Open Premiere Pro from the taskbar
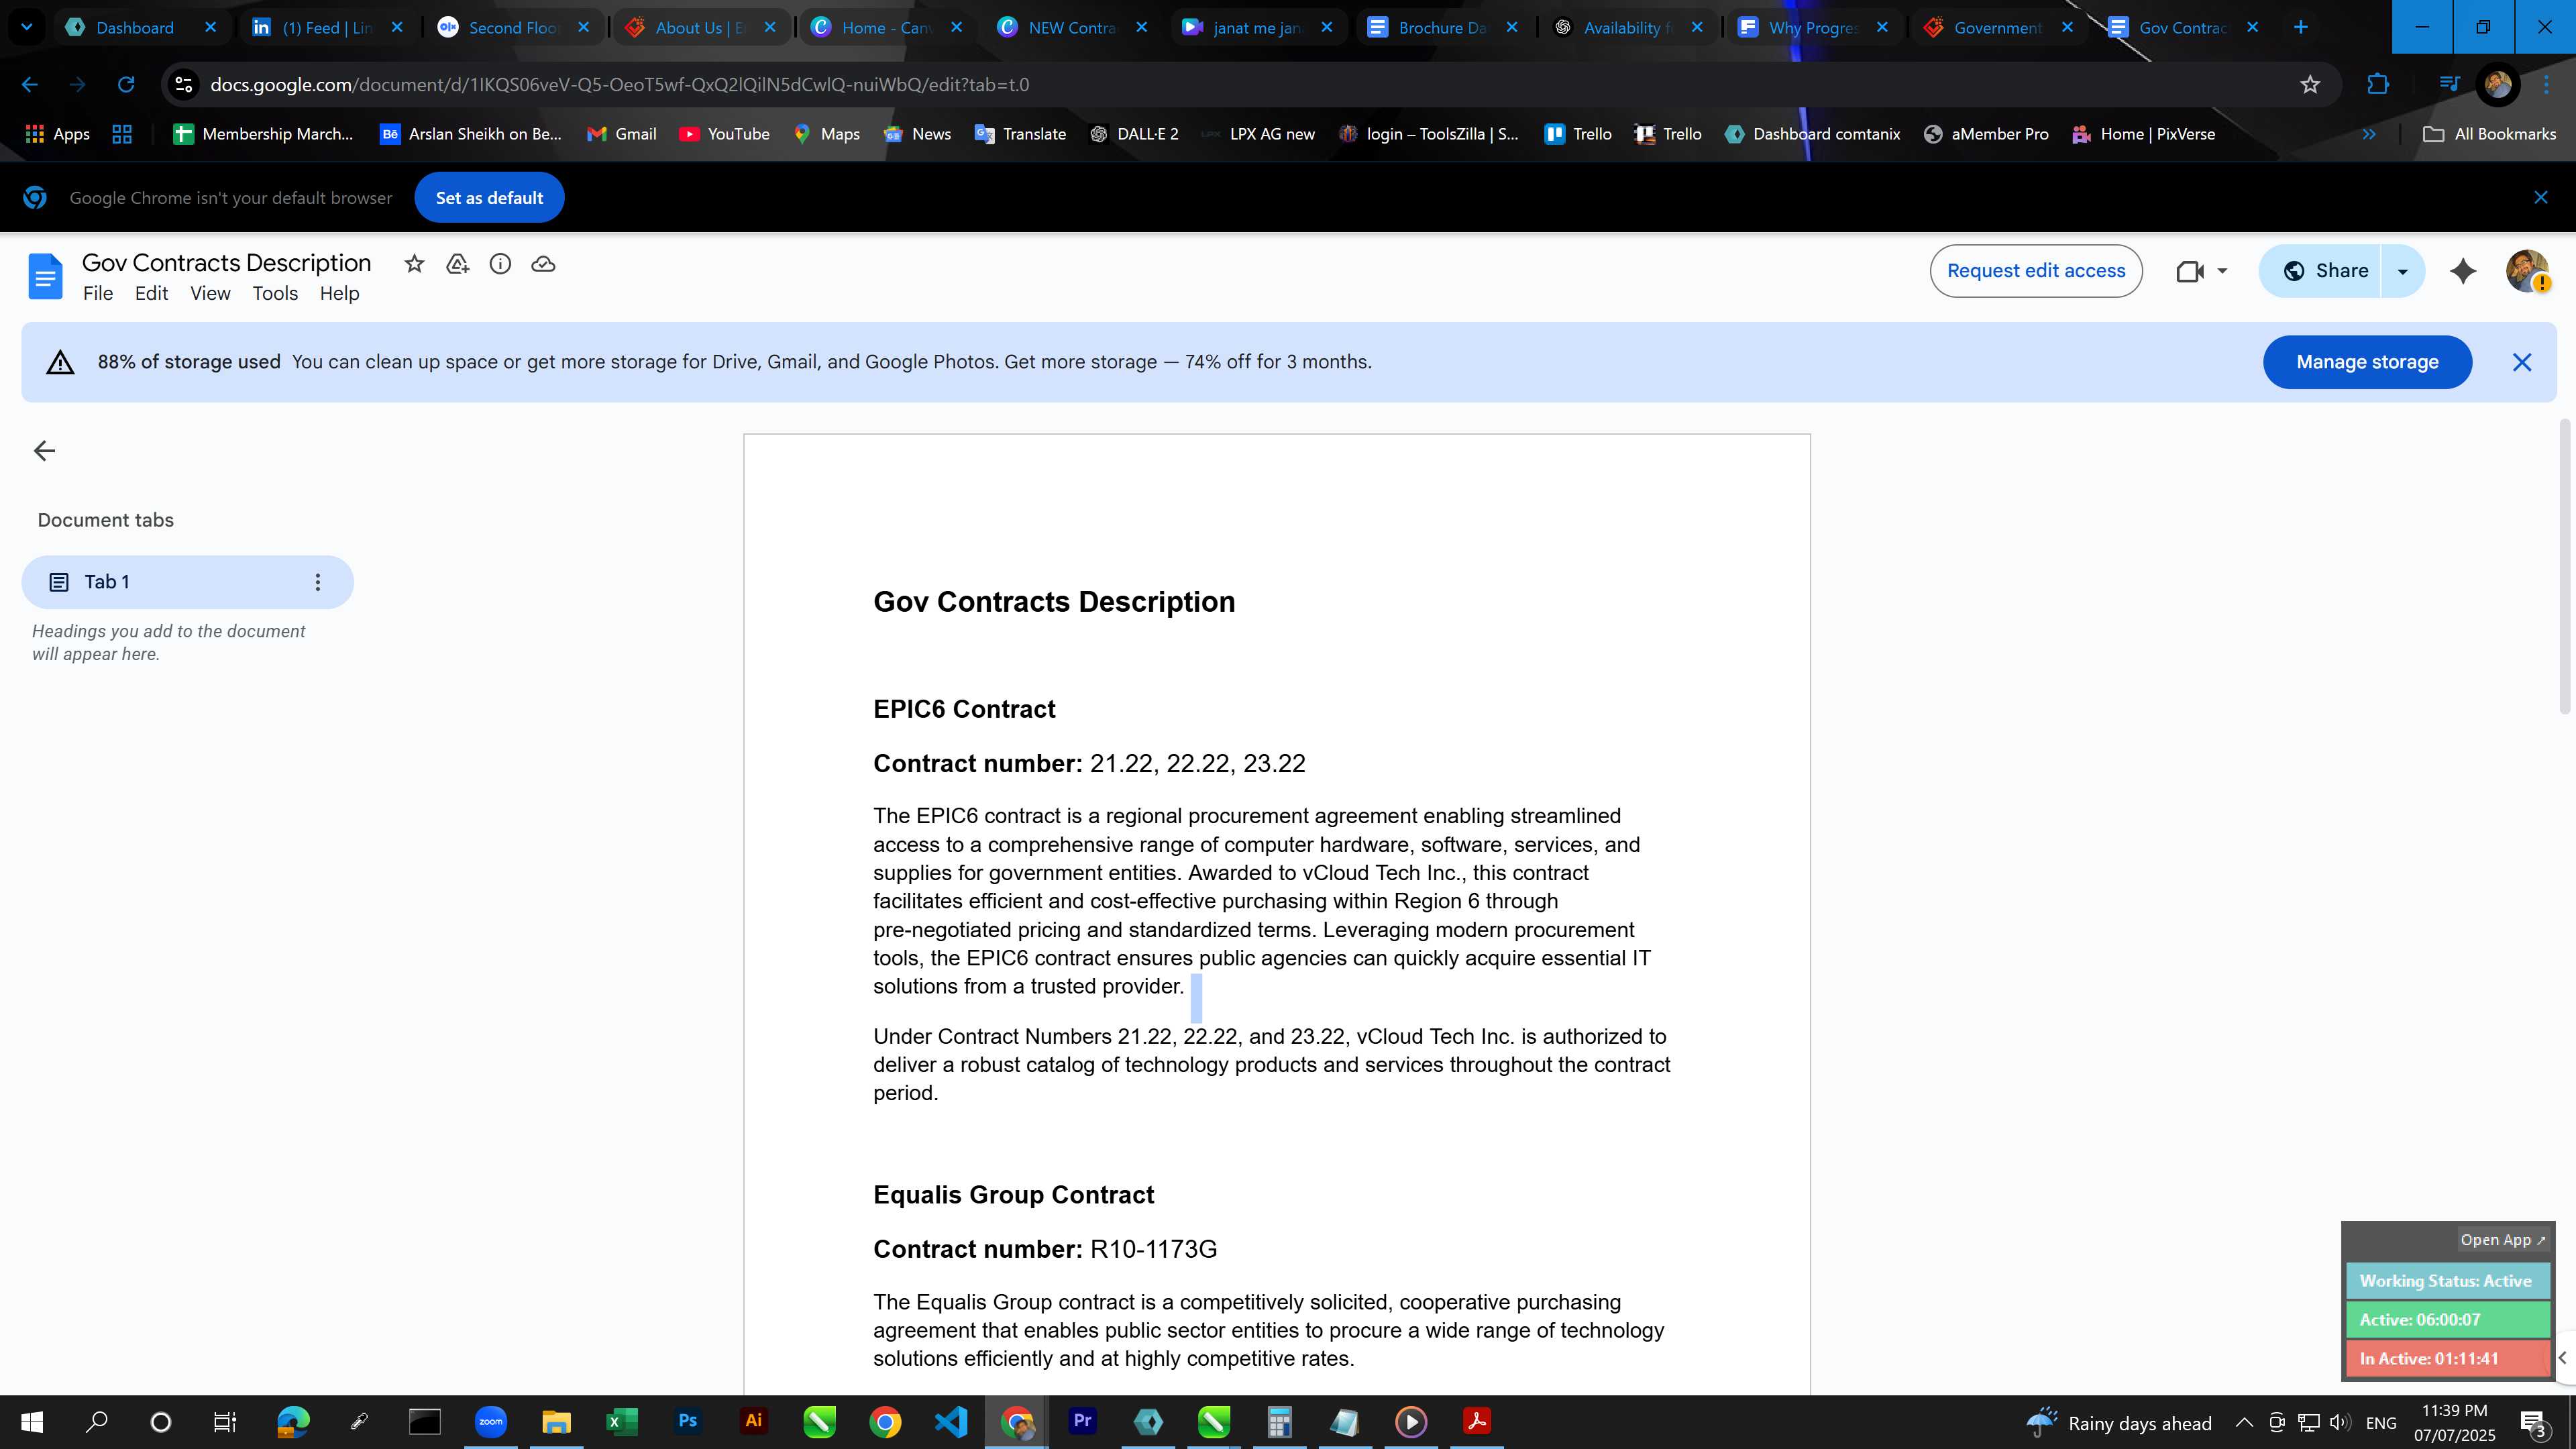2576x1449 pixels. (x=1082, y=1422)
